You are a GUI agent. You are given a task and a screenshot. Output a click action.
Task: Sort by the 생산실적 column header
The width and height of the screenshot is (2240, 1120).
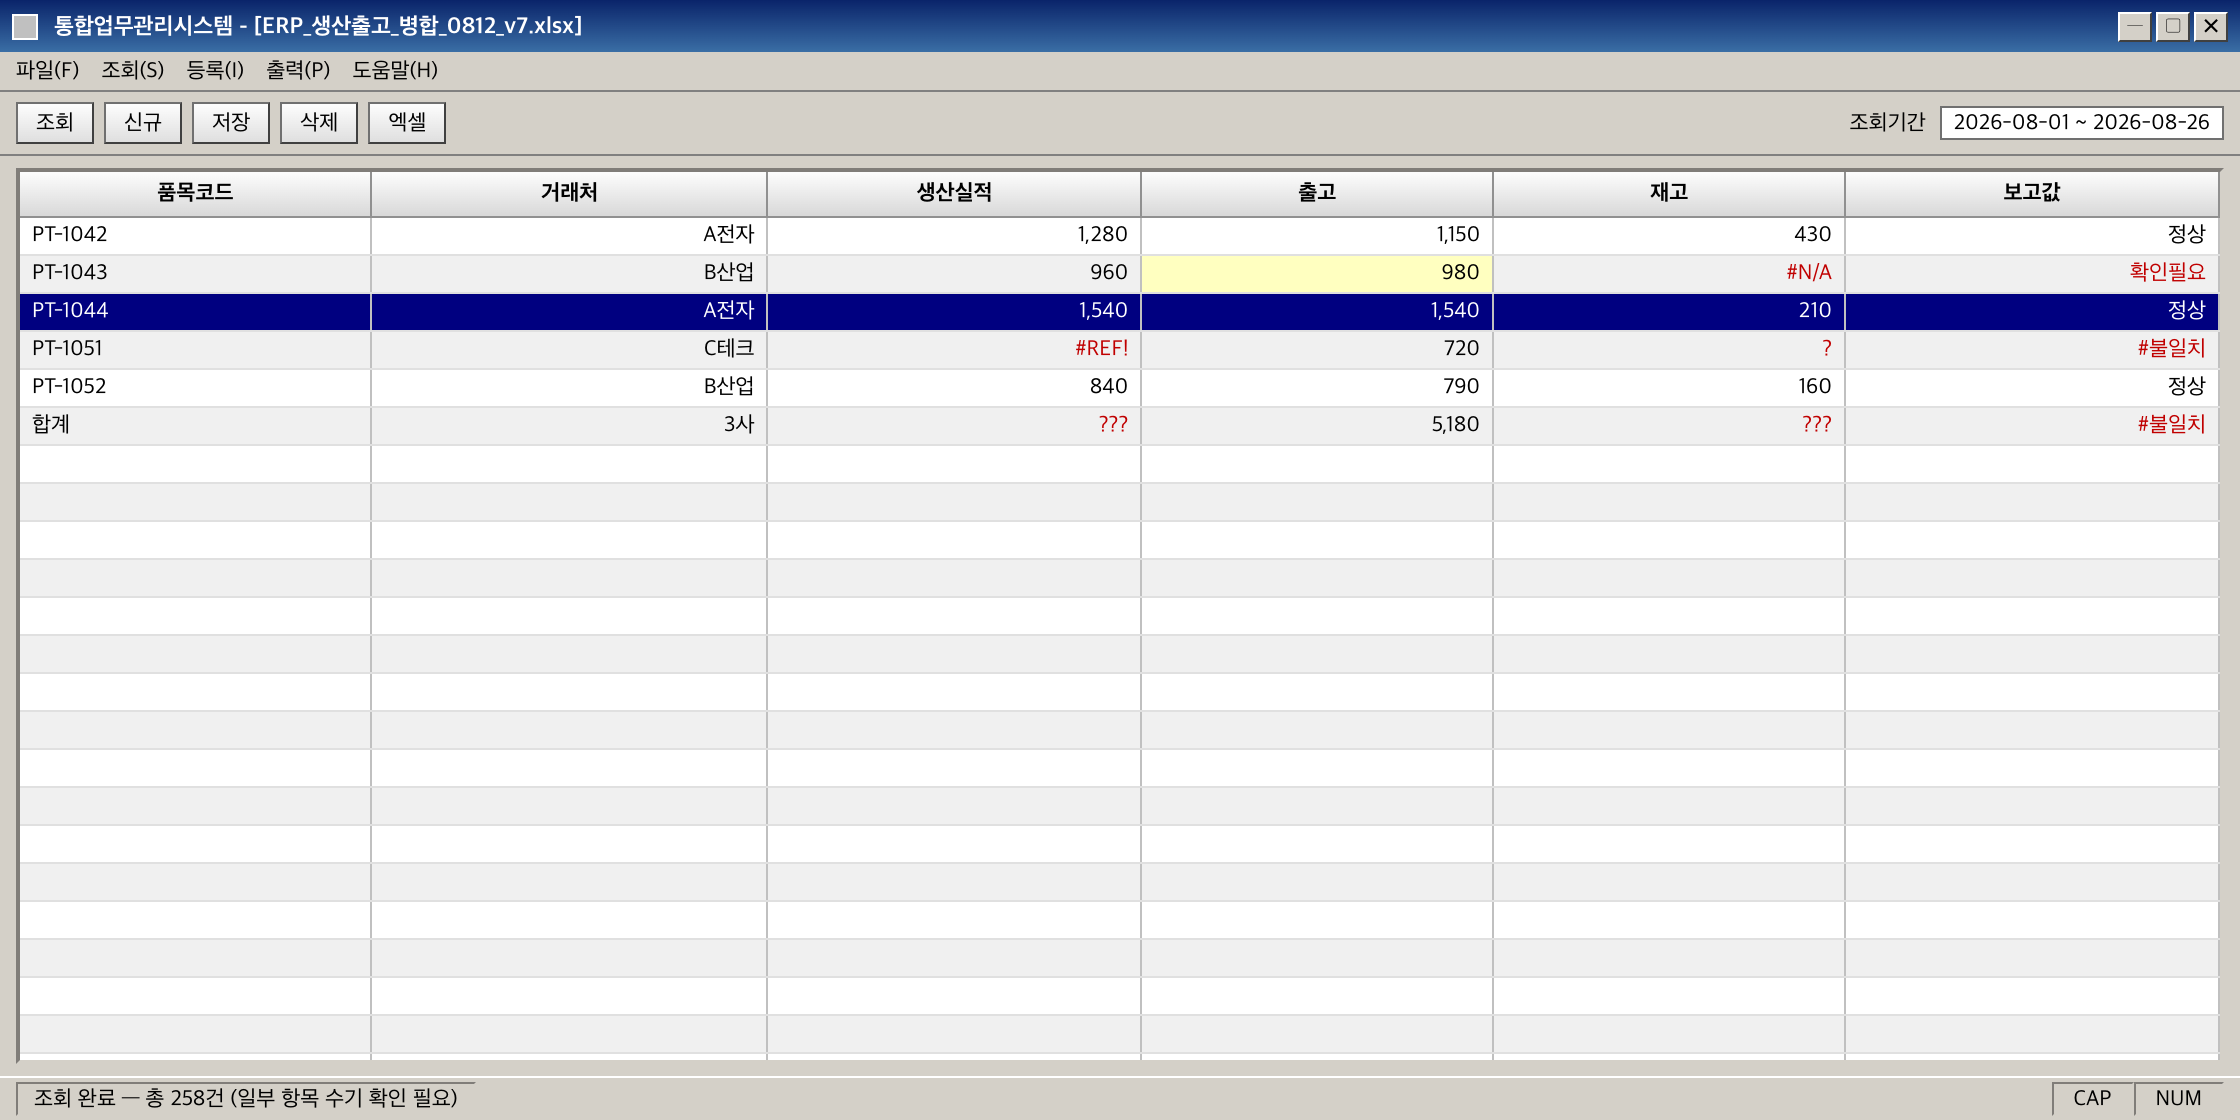954,193
